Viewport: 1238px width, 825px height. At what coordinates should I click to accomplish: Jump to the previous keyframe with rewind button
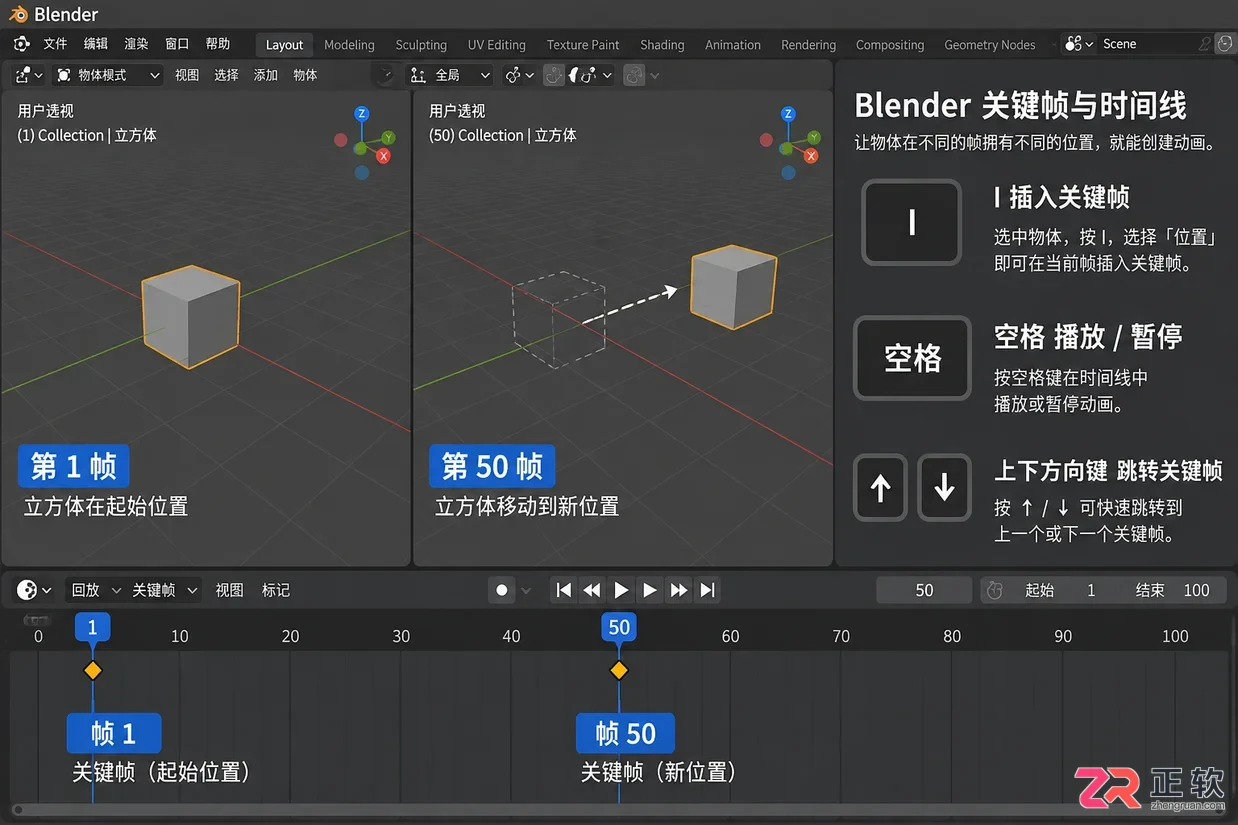point(592,590)
